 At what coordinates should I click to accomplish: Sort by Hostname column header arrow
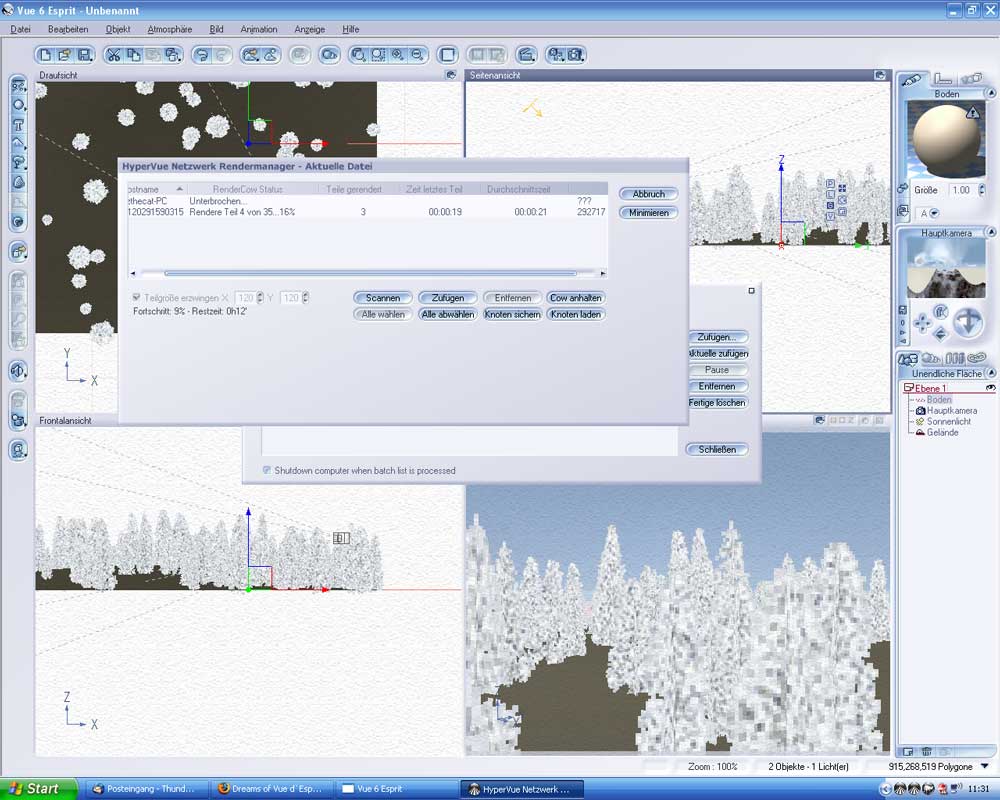click(180, 189)
